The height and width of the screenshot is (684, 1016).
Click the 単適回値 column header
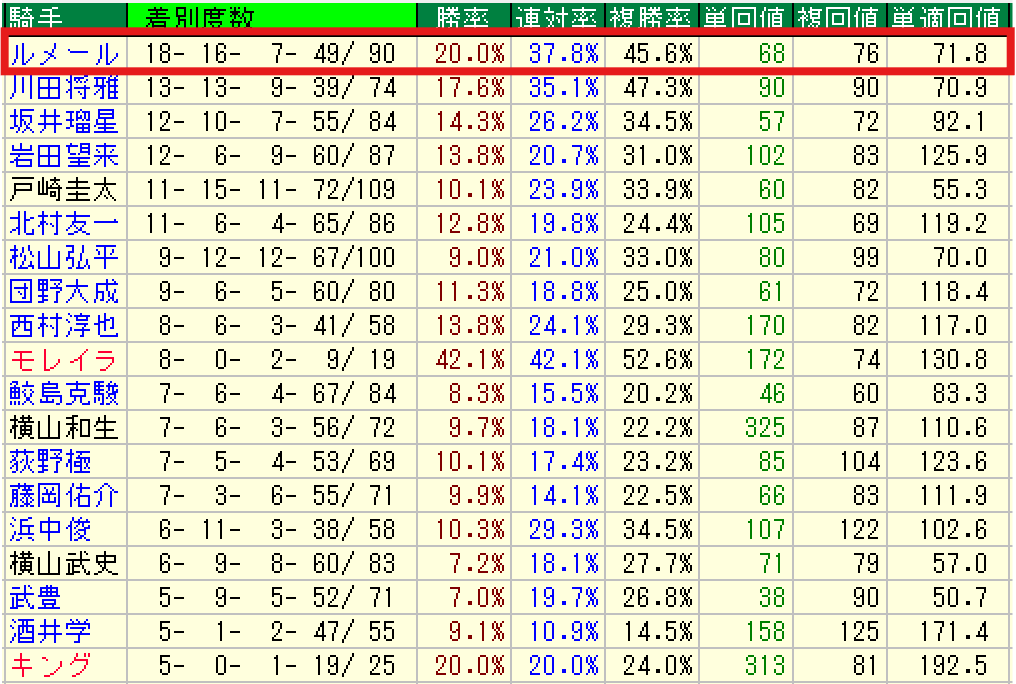946,16
